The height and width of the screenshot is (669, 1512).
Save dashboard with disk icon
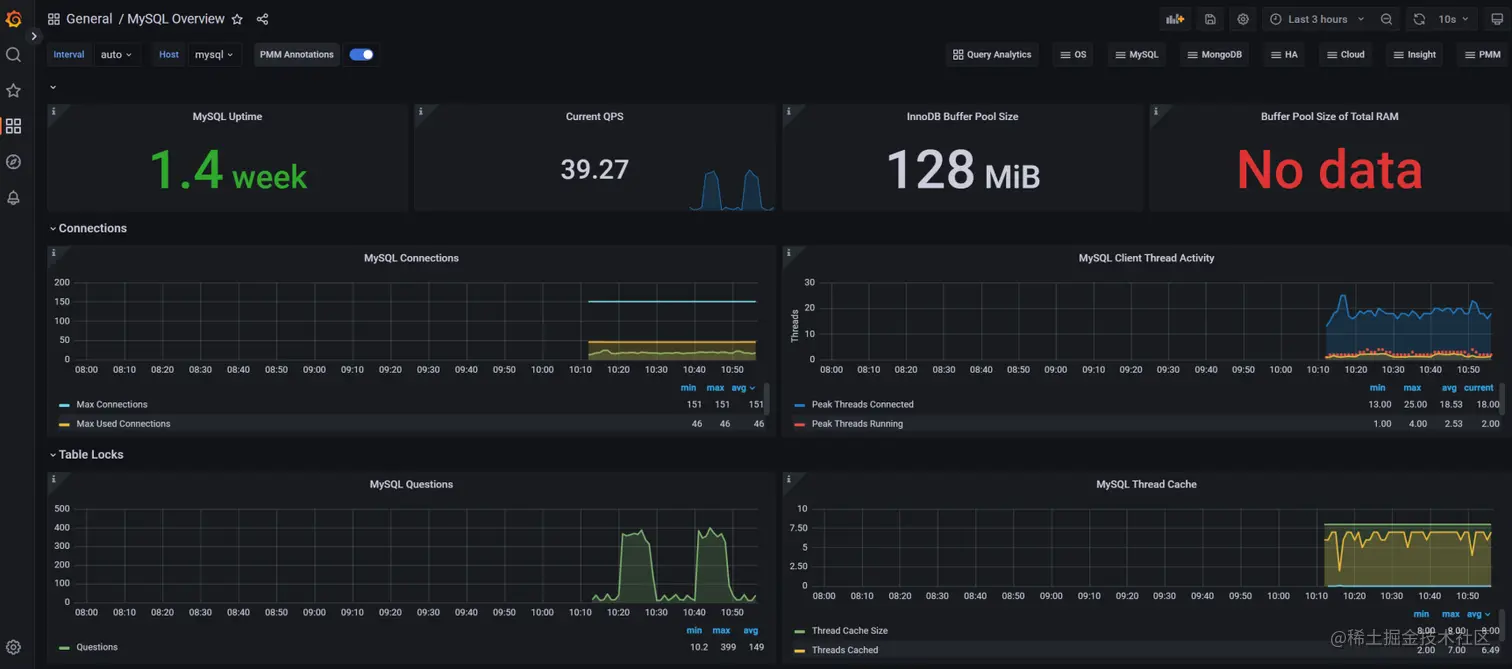click(1210, 19)
